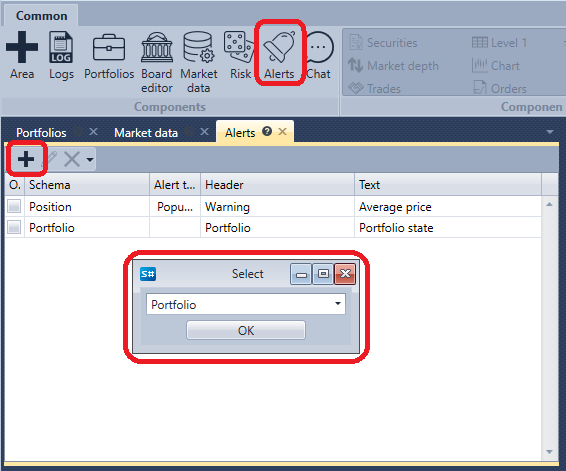Open help icon on Alerts tab

267,131
